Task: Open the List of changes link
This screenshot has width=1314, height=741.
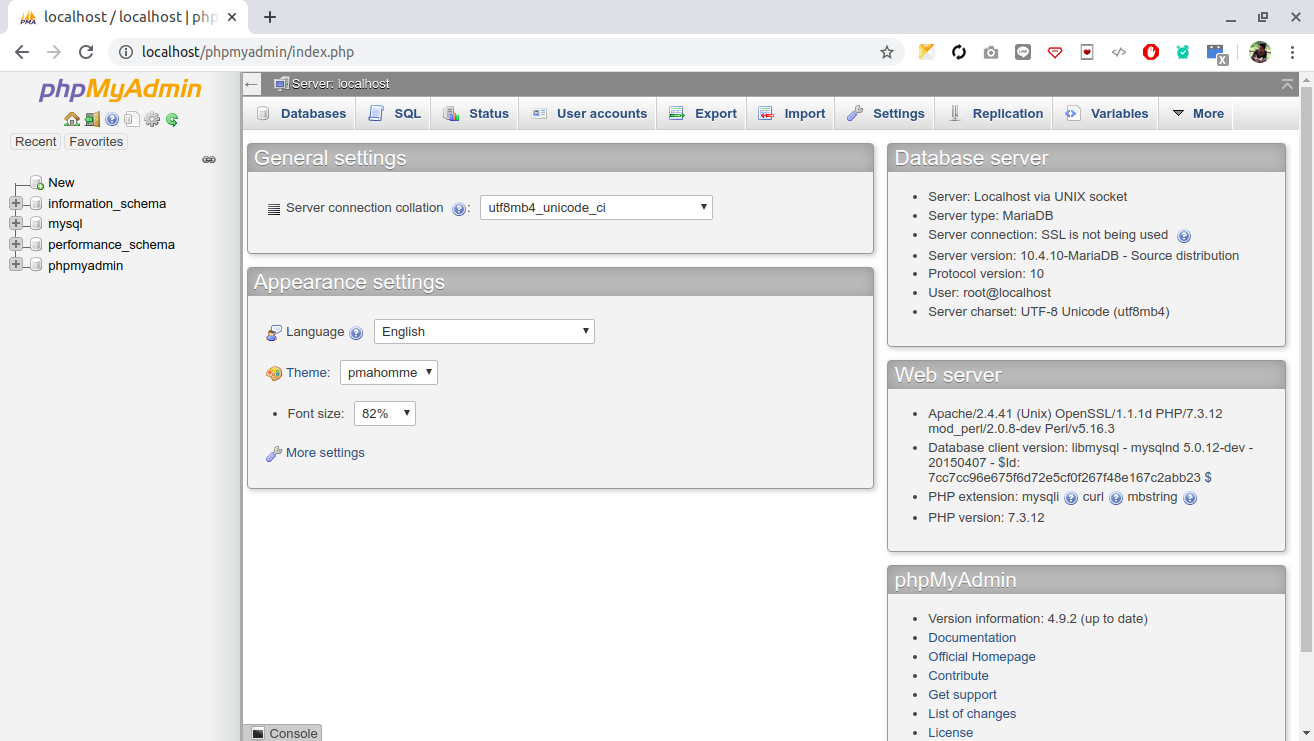Action: point(971,713)
